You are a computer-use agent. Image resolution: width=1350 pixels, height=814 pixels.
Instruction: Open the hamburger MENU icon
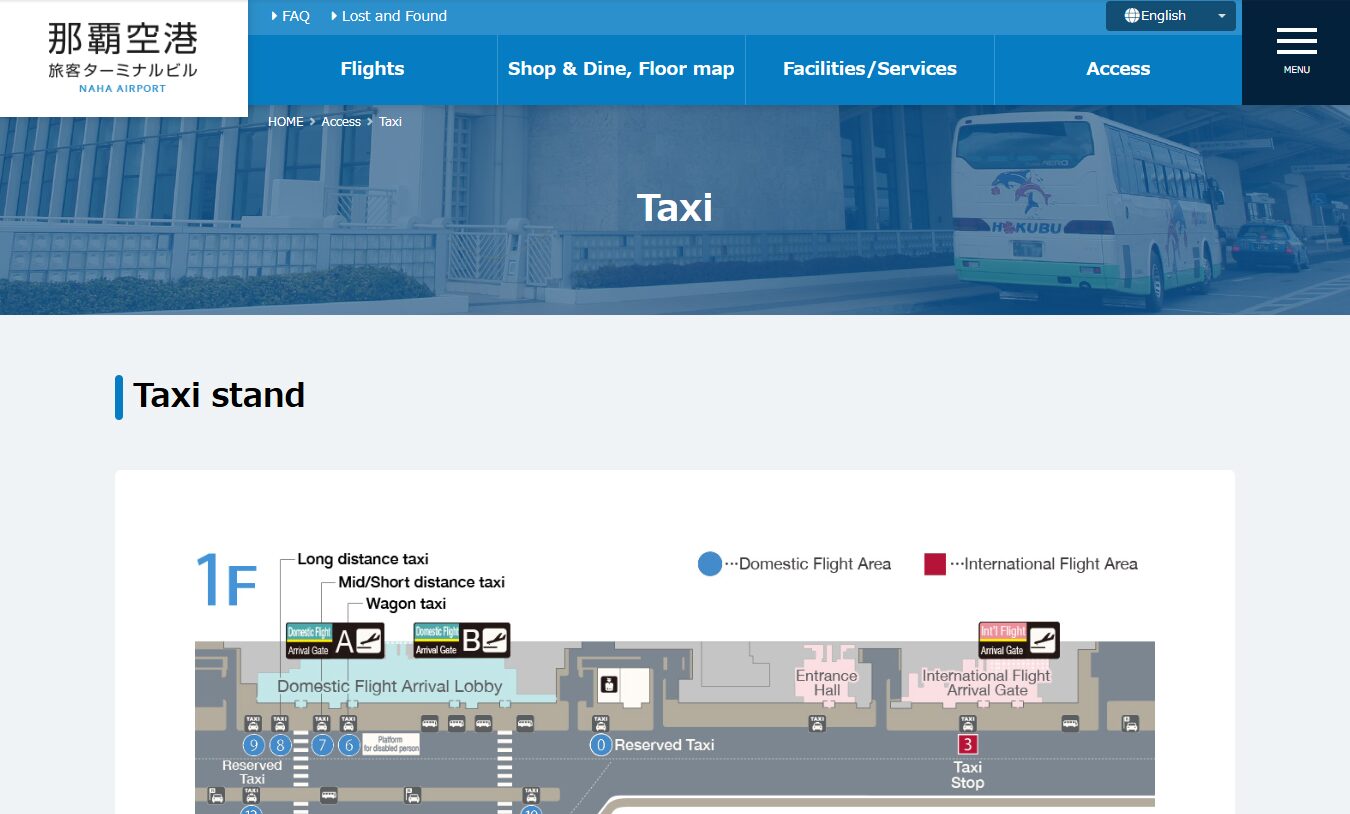[x=1296, y=50]
